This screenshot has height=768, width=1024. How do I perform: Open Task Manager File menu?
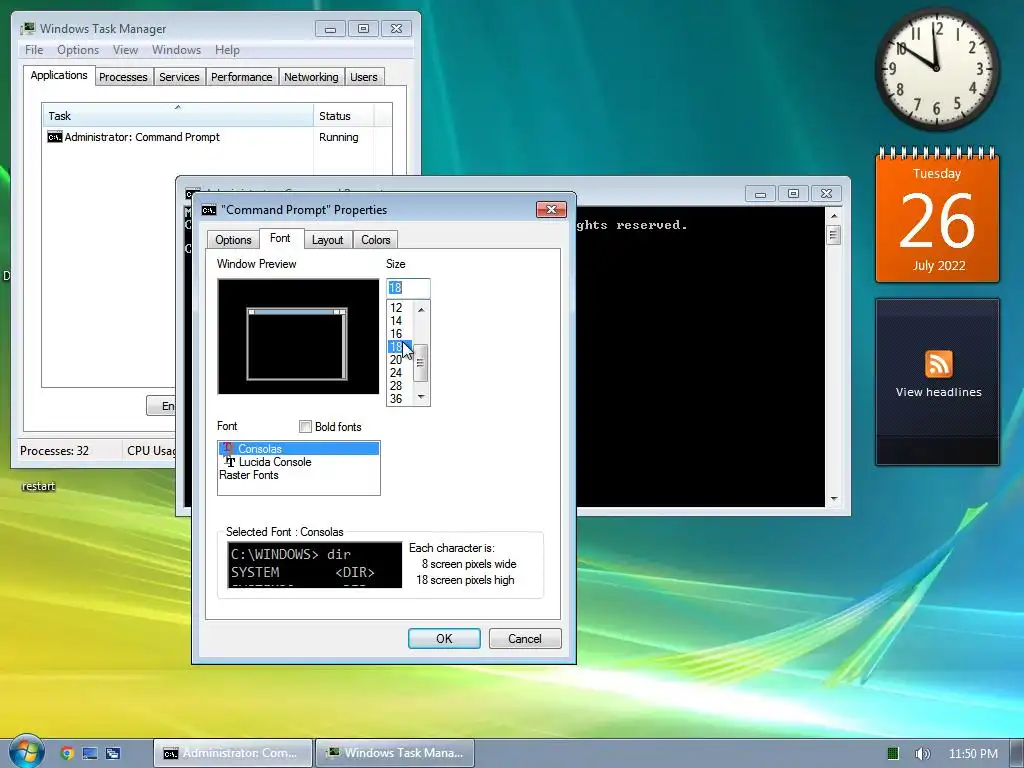tap(34, 50)
